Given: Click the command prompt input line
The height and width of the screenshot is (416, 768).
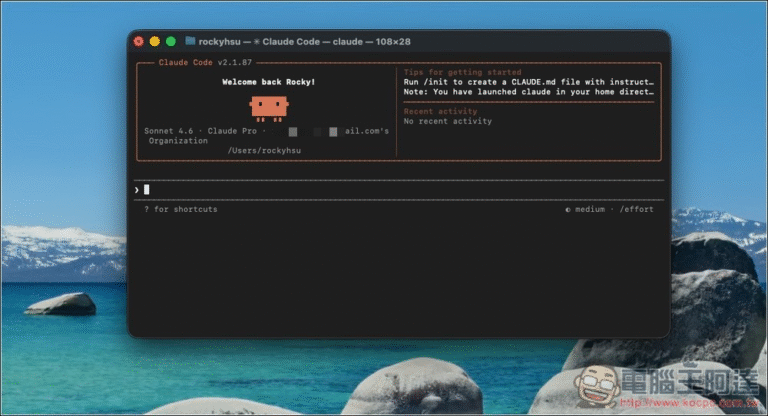Looking at the screenshot, I should (x=400, y=189).
